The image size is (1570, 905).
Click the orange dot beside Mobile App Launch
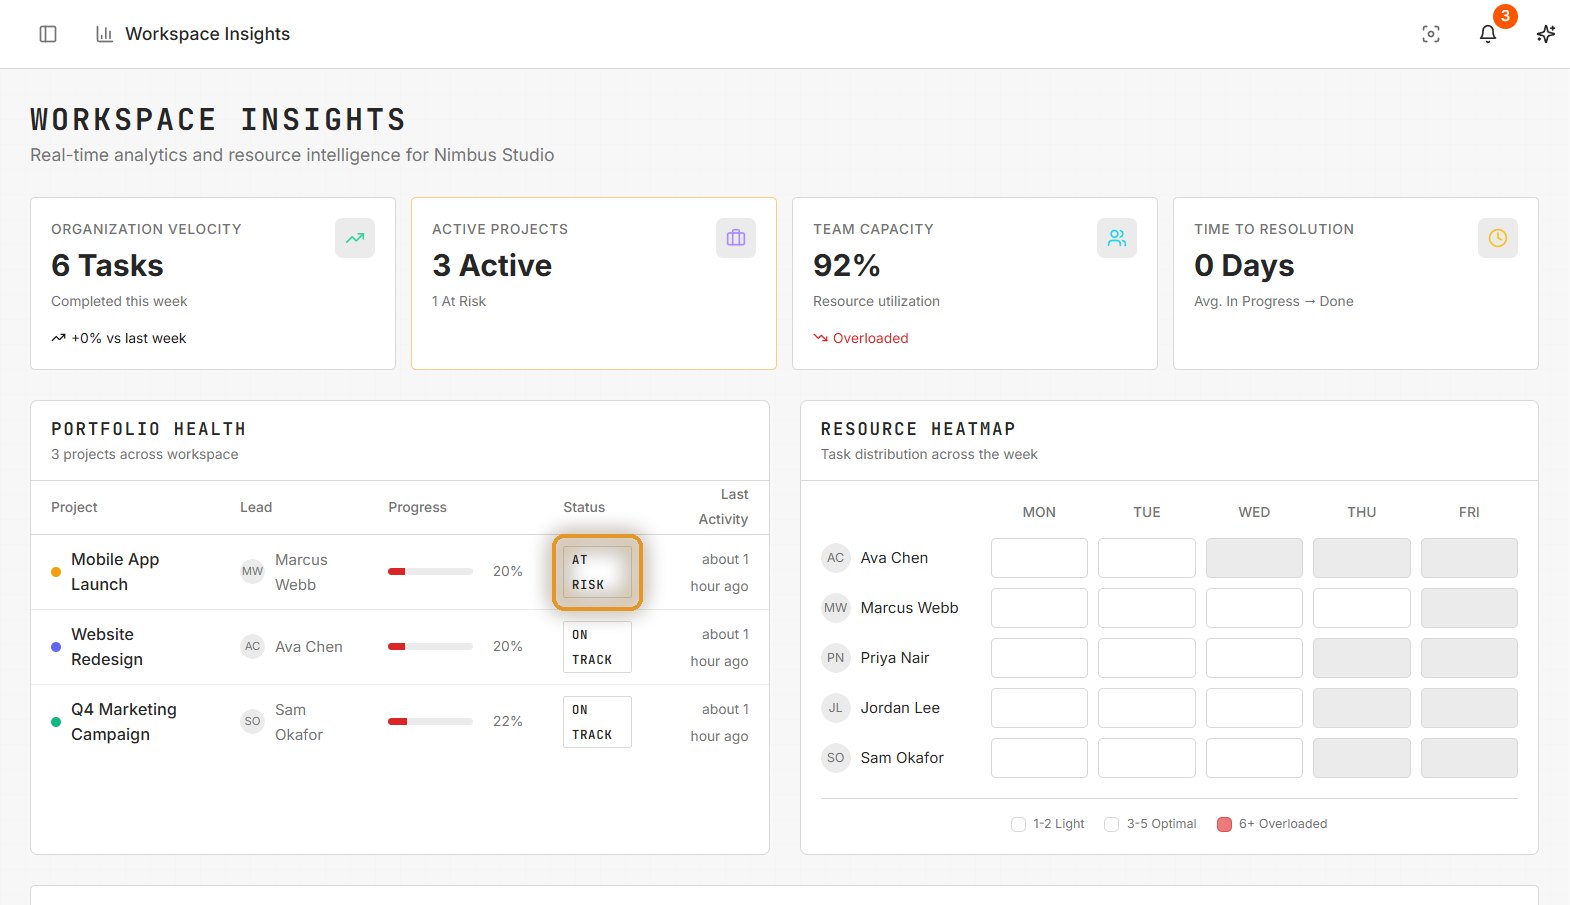click(56, 572)
